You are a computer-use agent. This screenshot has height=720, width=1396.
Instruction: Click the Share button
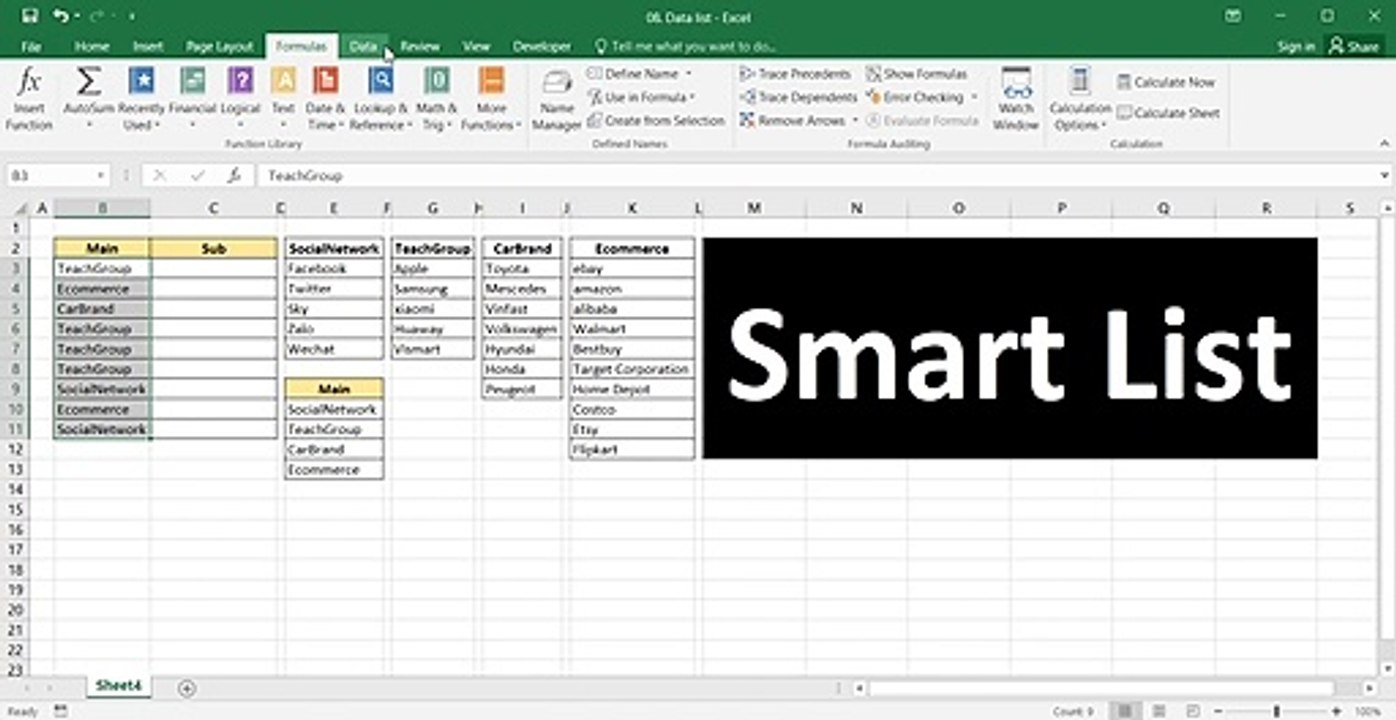1354,46
